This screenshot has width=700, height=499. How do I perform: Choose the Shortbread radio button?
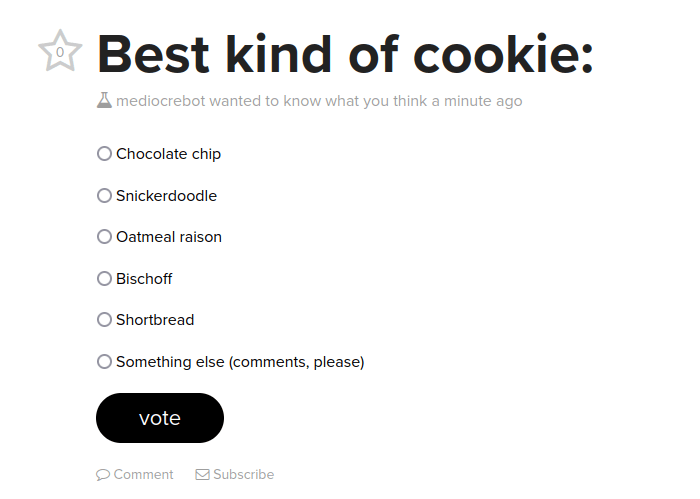tap(104, 320)
